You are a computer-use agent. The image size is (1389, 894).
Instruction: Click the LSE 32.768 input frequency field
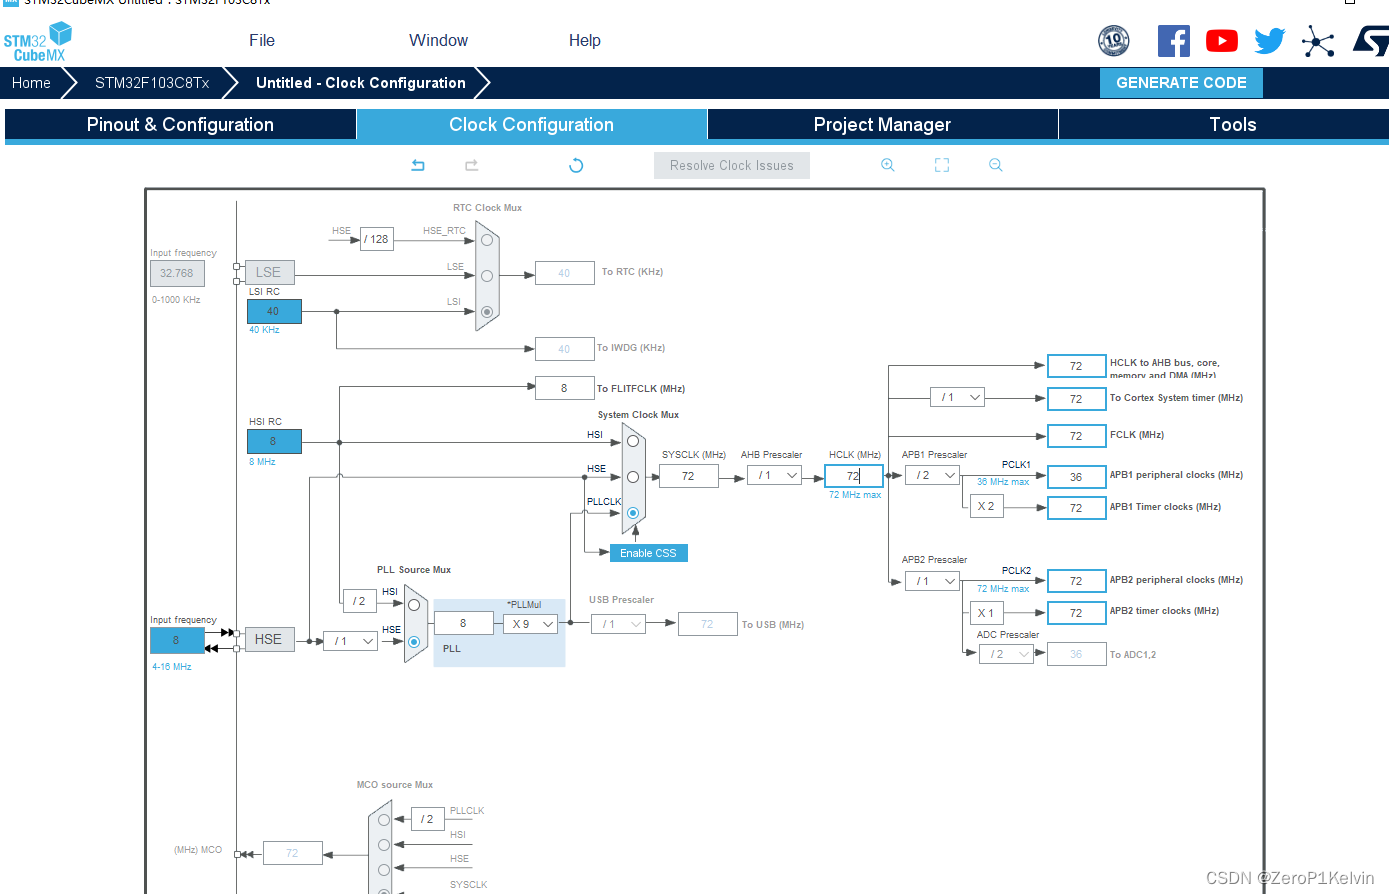coord(177,273)
